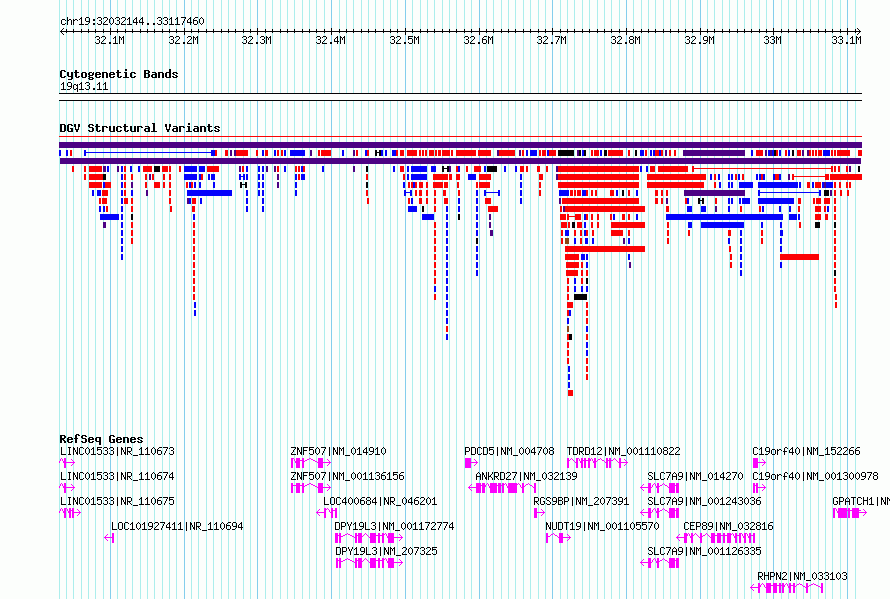Click the 33.1M ruler tick label
Viewport: 890px width, 599px height.
846,40
